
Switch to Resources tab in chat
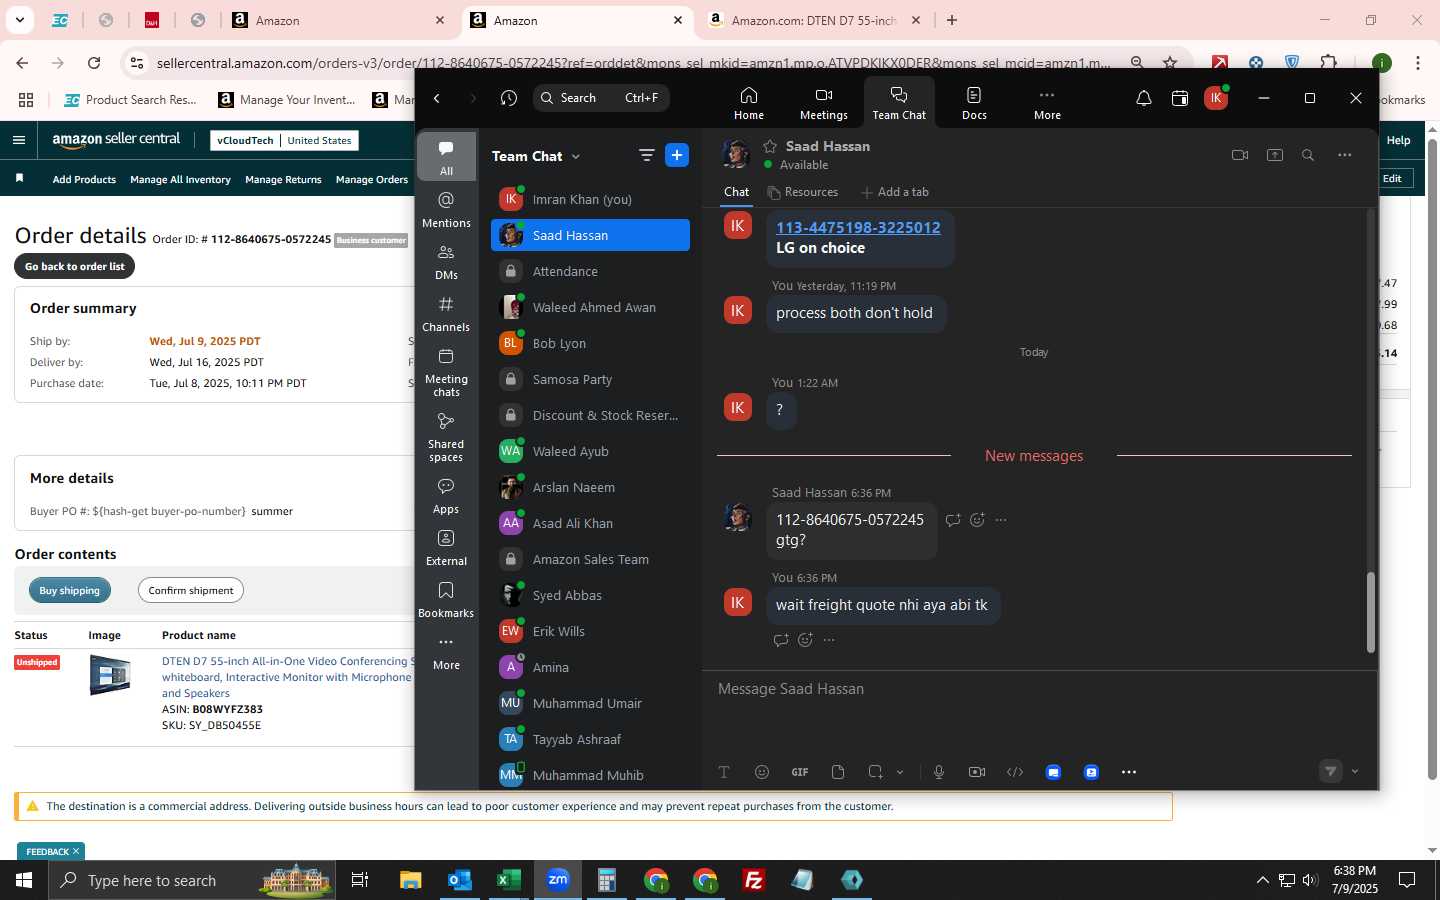[802, 192]
